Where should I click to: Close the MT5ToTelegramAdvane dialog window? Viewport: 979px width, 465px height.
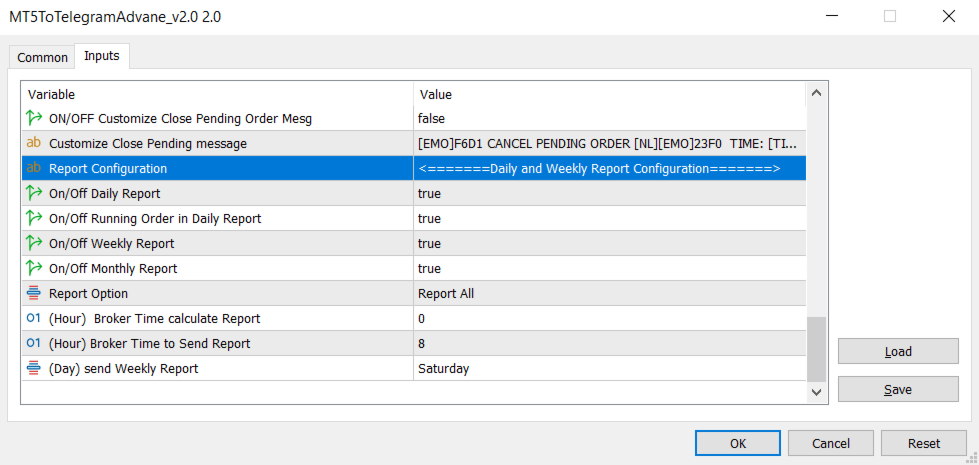point(948,17)
